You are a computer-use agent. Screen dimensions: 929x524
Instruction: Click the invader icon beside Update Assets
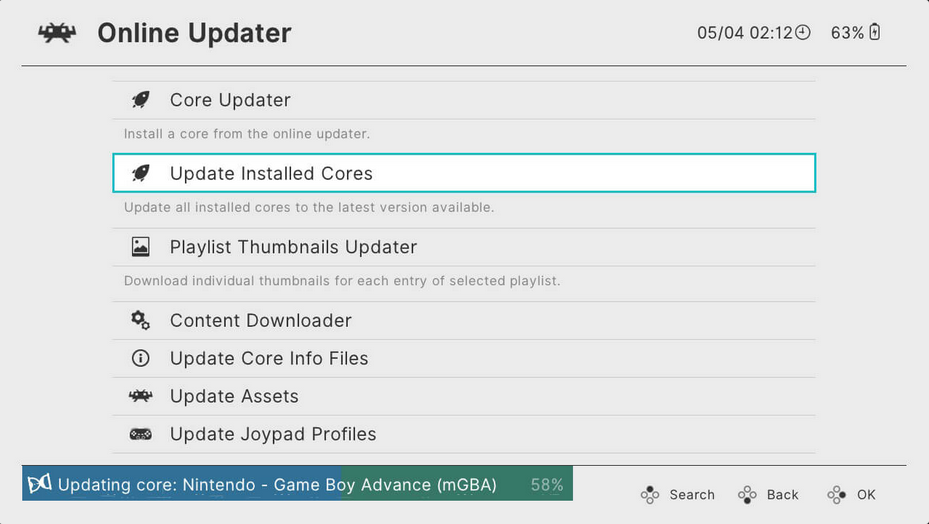[x=140, y=396]
